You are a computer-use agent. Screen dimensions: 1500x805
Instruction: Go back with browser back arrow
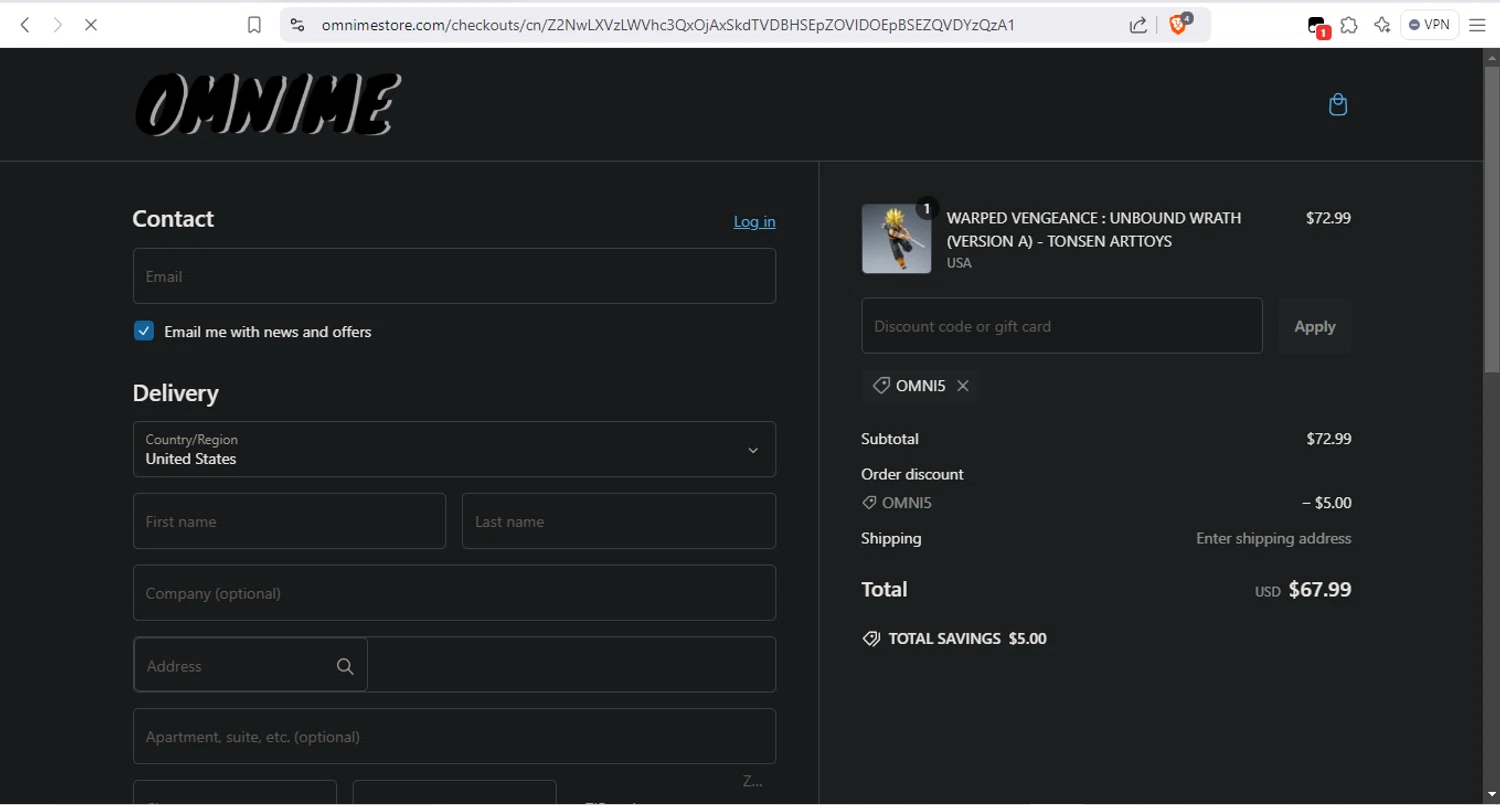point(25,25)
